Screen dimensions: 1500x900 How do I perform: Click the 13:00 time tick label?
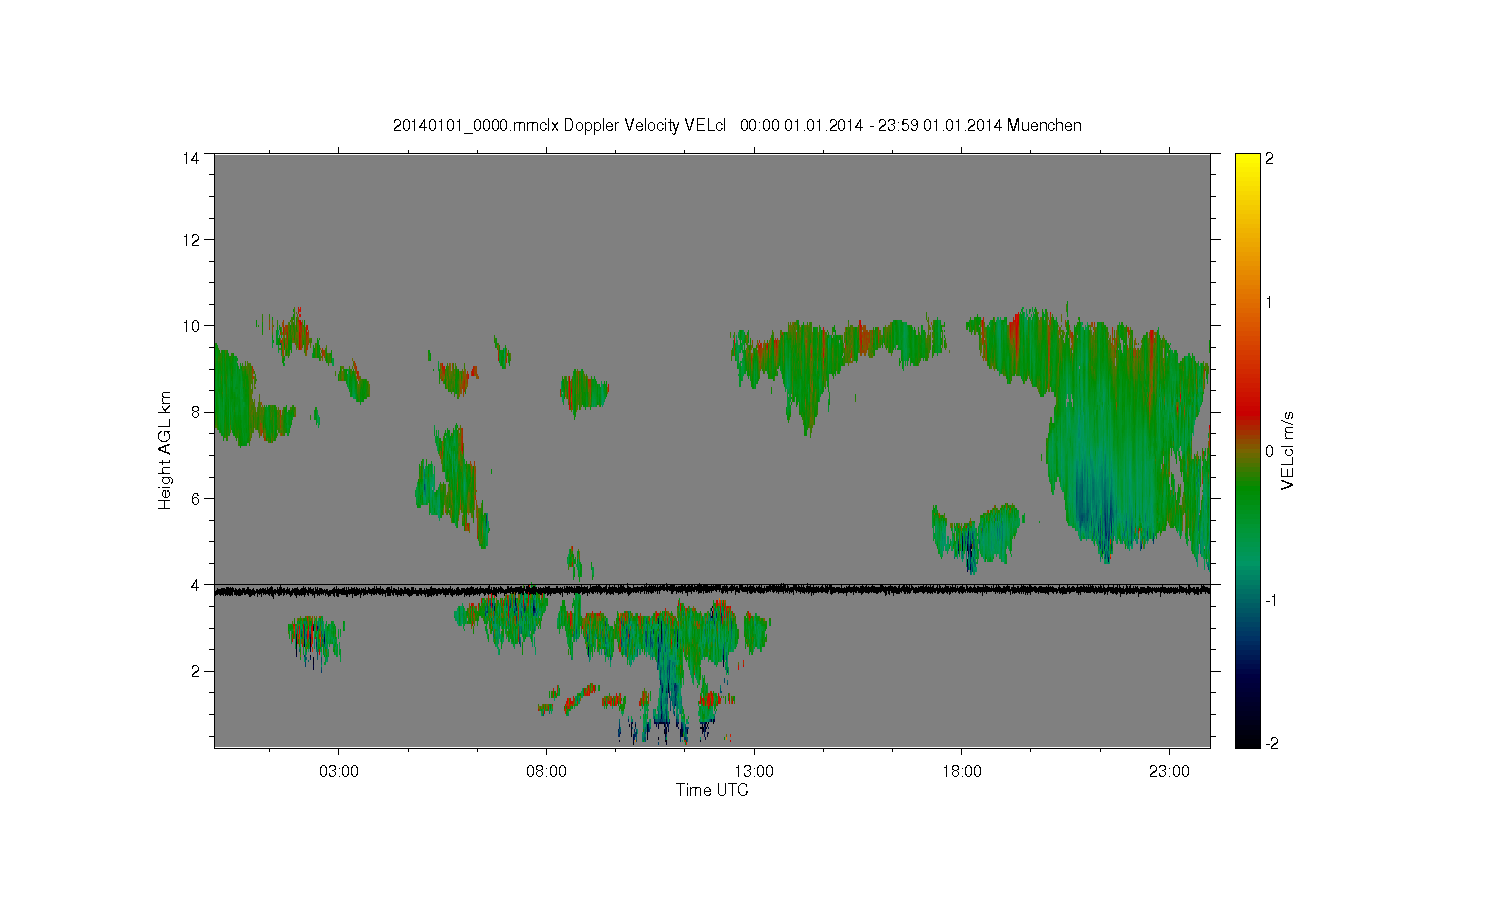pos(754,772)
